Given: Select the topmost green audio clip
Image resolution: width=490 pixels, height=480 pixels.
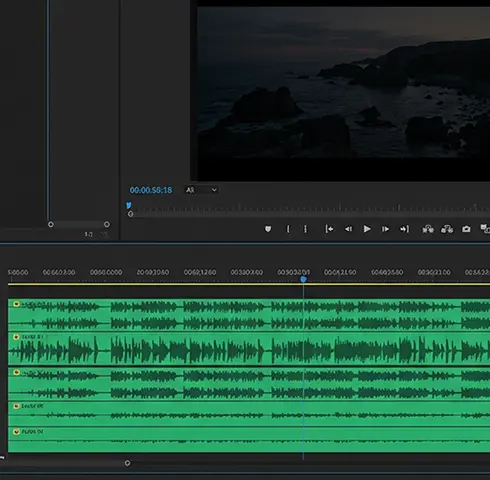Looking at the screenshot, I should (249, 315).
